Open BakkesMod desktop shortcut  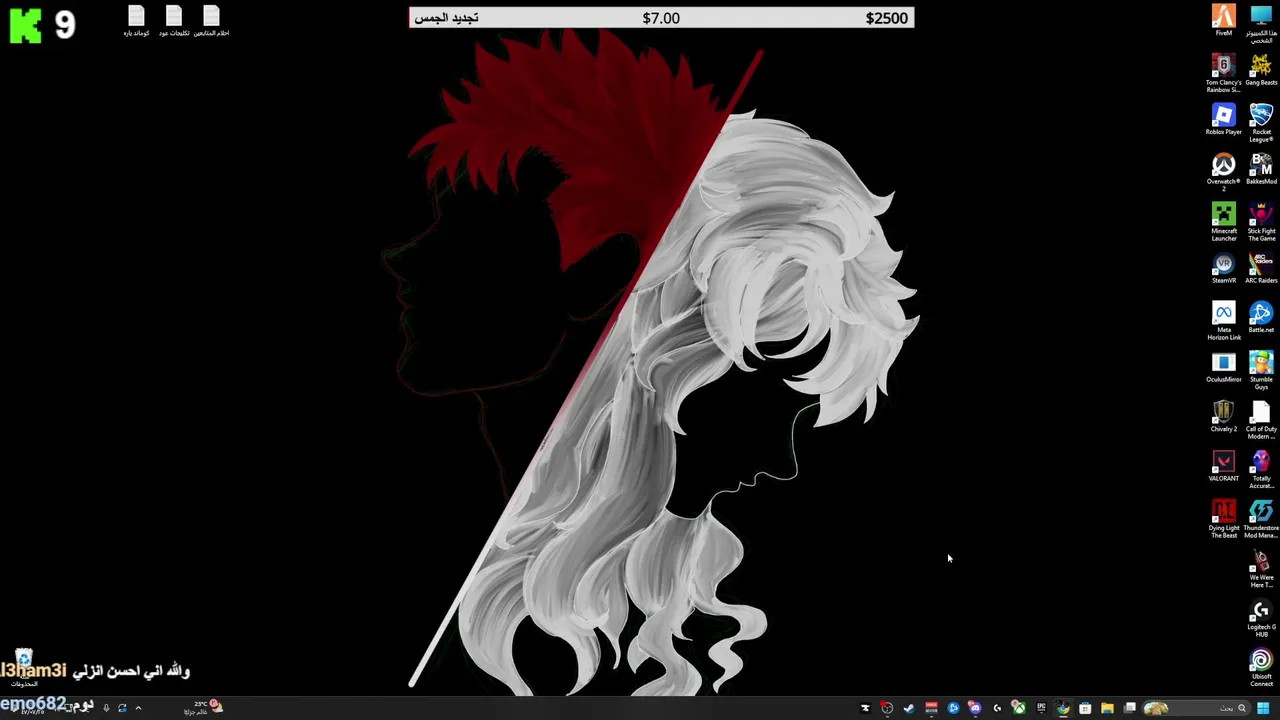(1261, 169)
